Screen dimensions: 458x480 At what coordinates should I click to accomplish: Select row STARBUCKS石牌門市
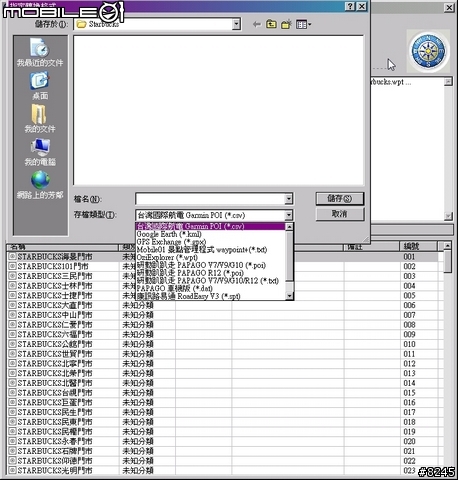222,451
